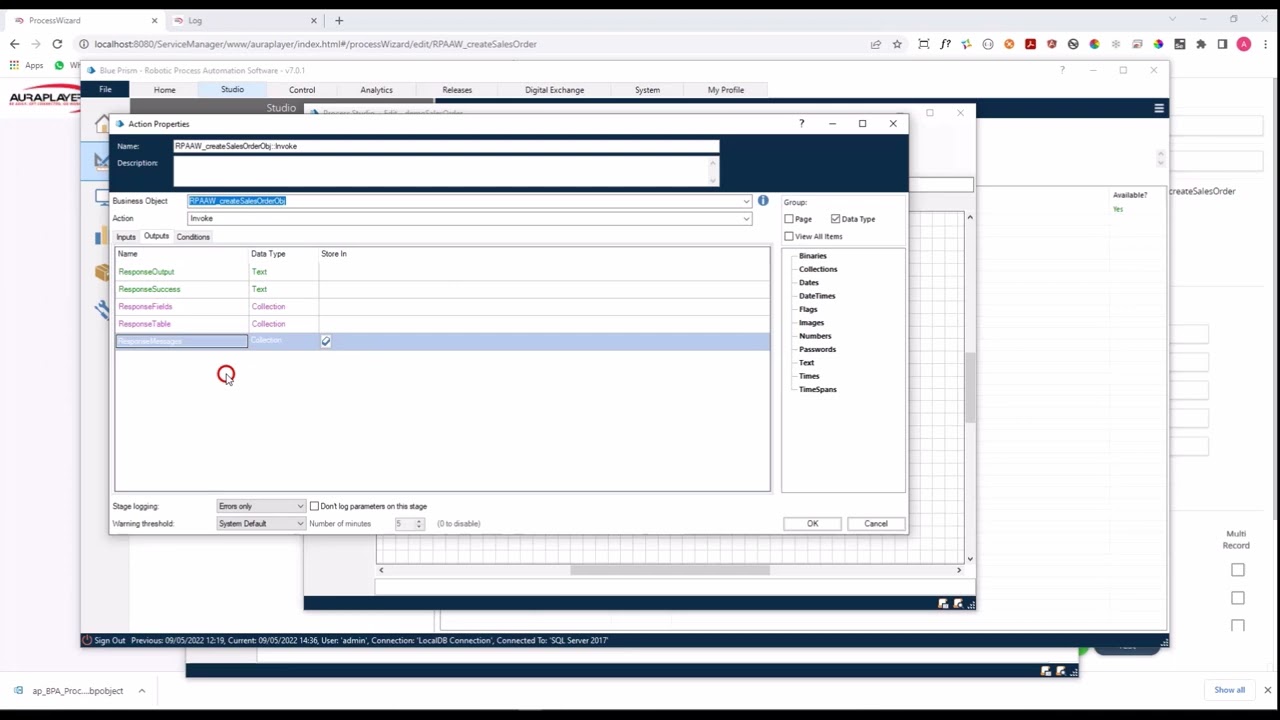1280x720 pixels.
Task: Click the vertical scrollbar right of data types
Action: click(x=969, y=388)
